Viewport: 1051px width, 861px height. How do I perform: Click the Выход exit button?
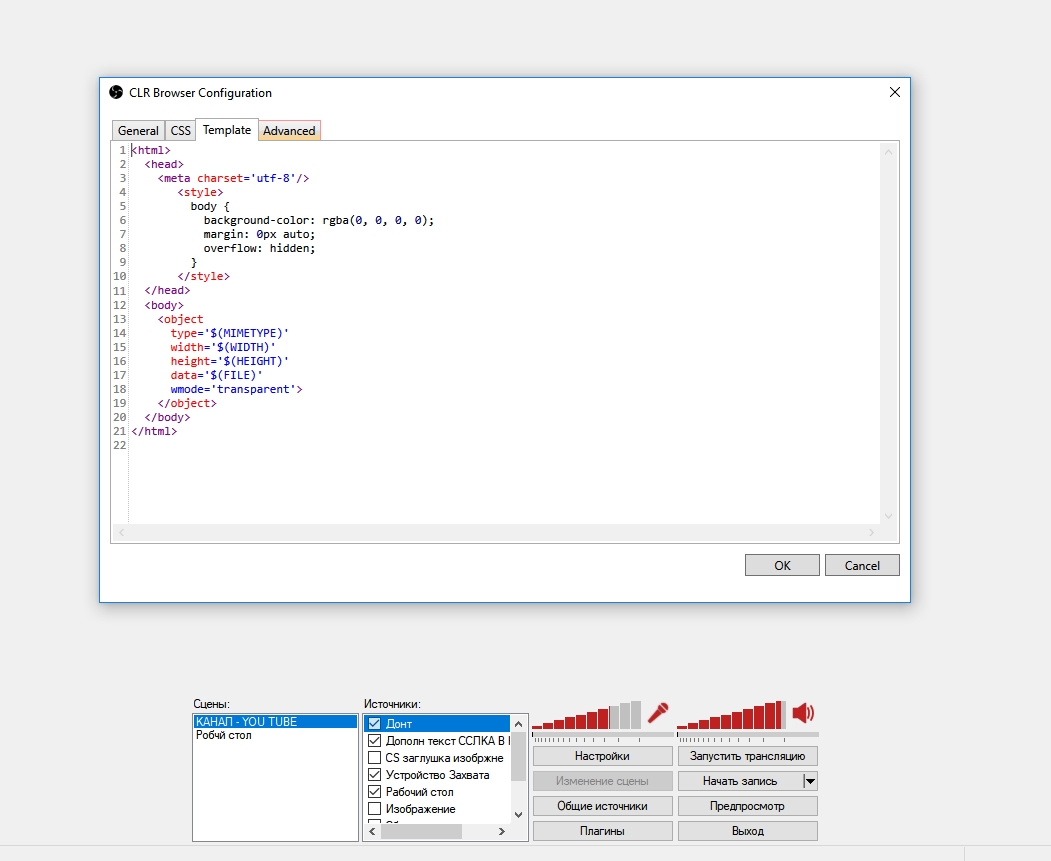tap(747, 831)
